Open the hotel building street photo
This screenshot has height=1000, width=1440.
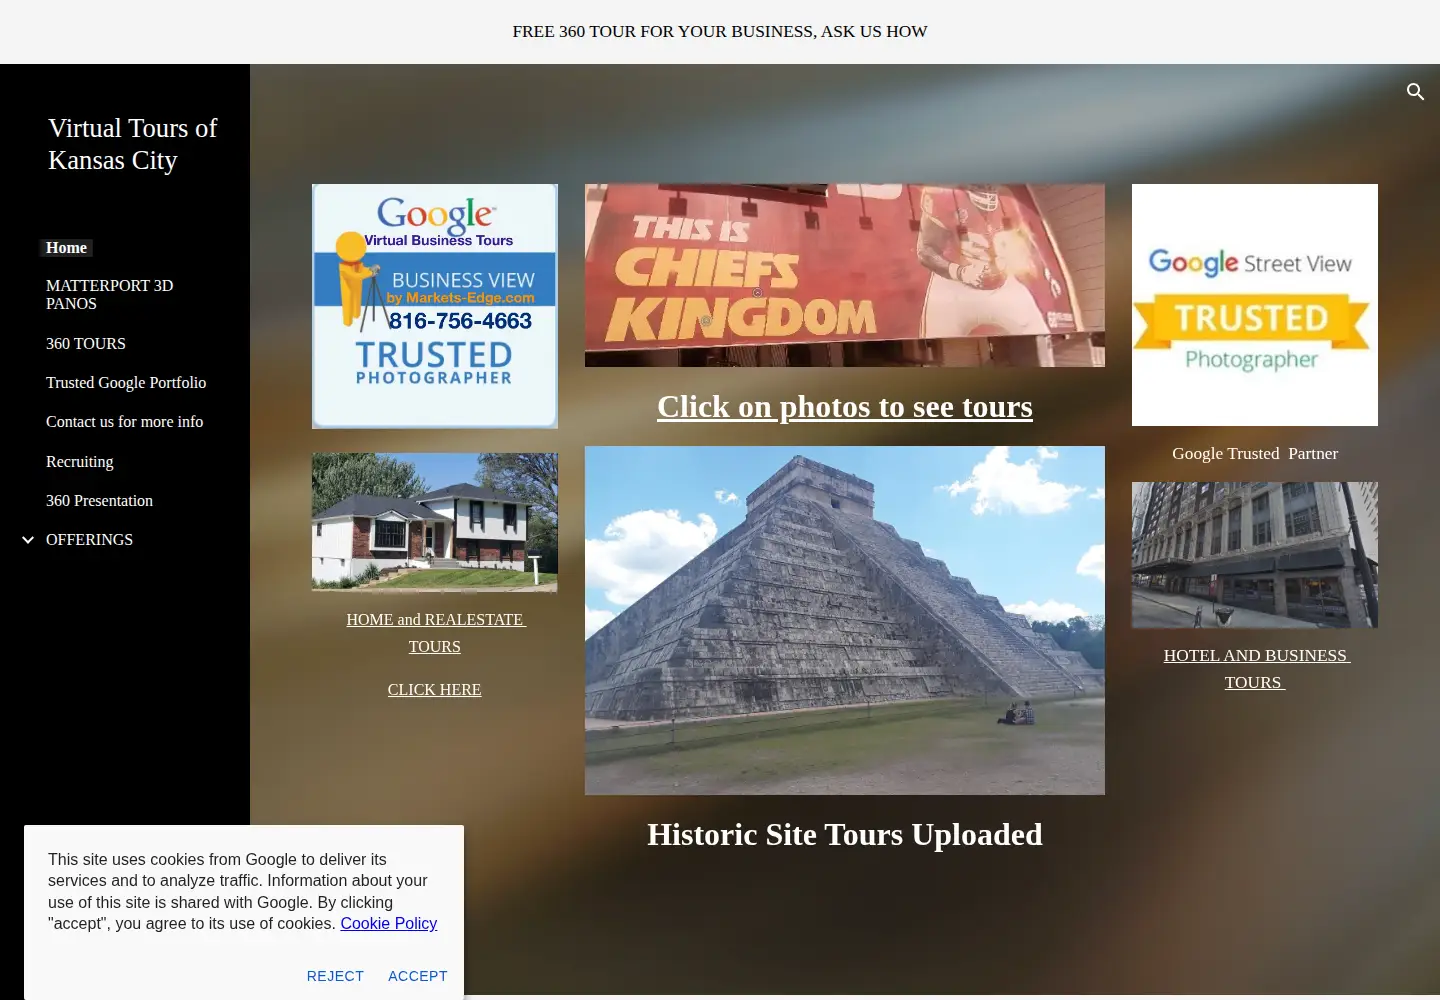click(1255, 555)
